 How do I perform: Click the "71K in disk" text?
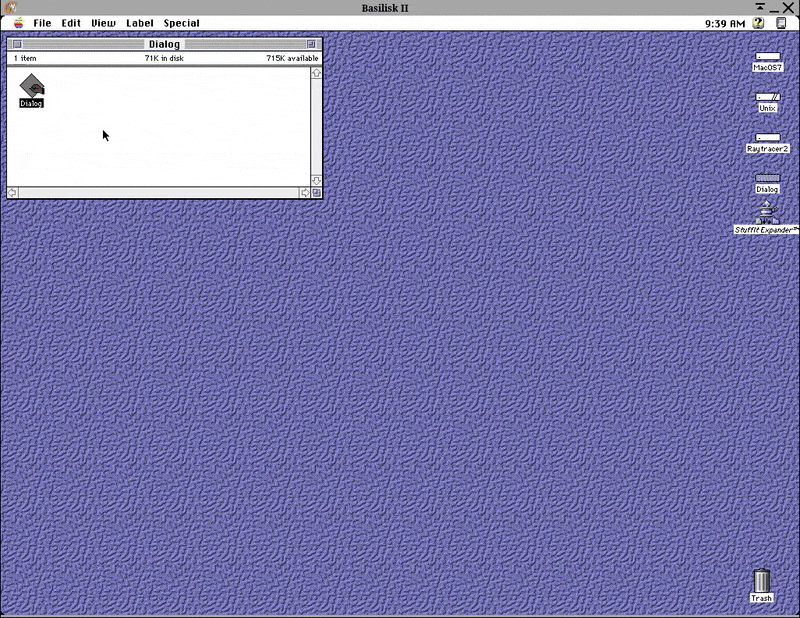point(164,58)
